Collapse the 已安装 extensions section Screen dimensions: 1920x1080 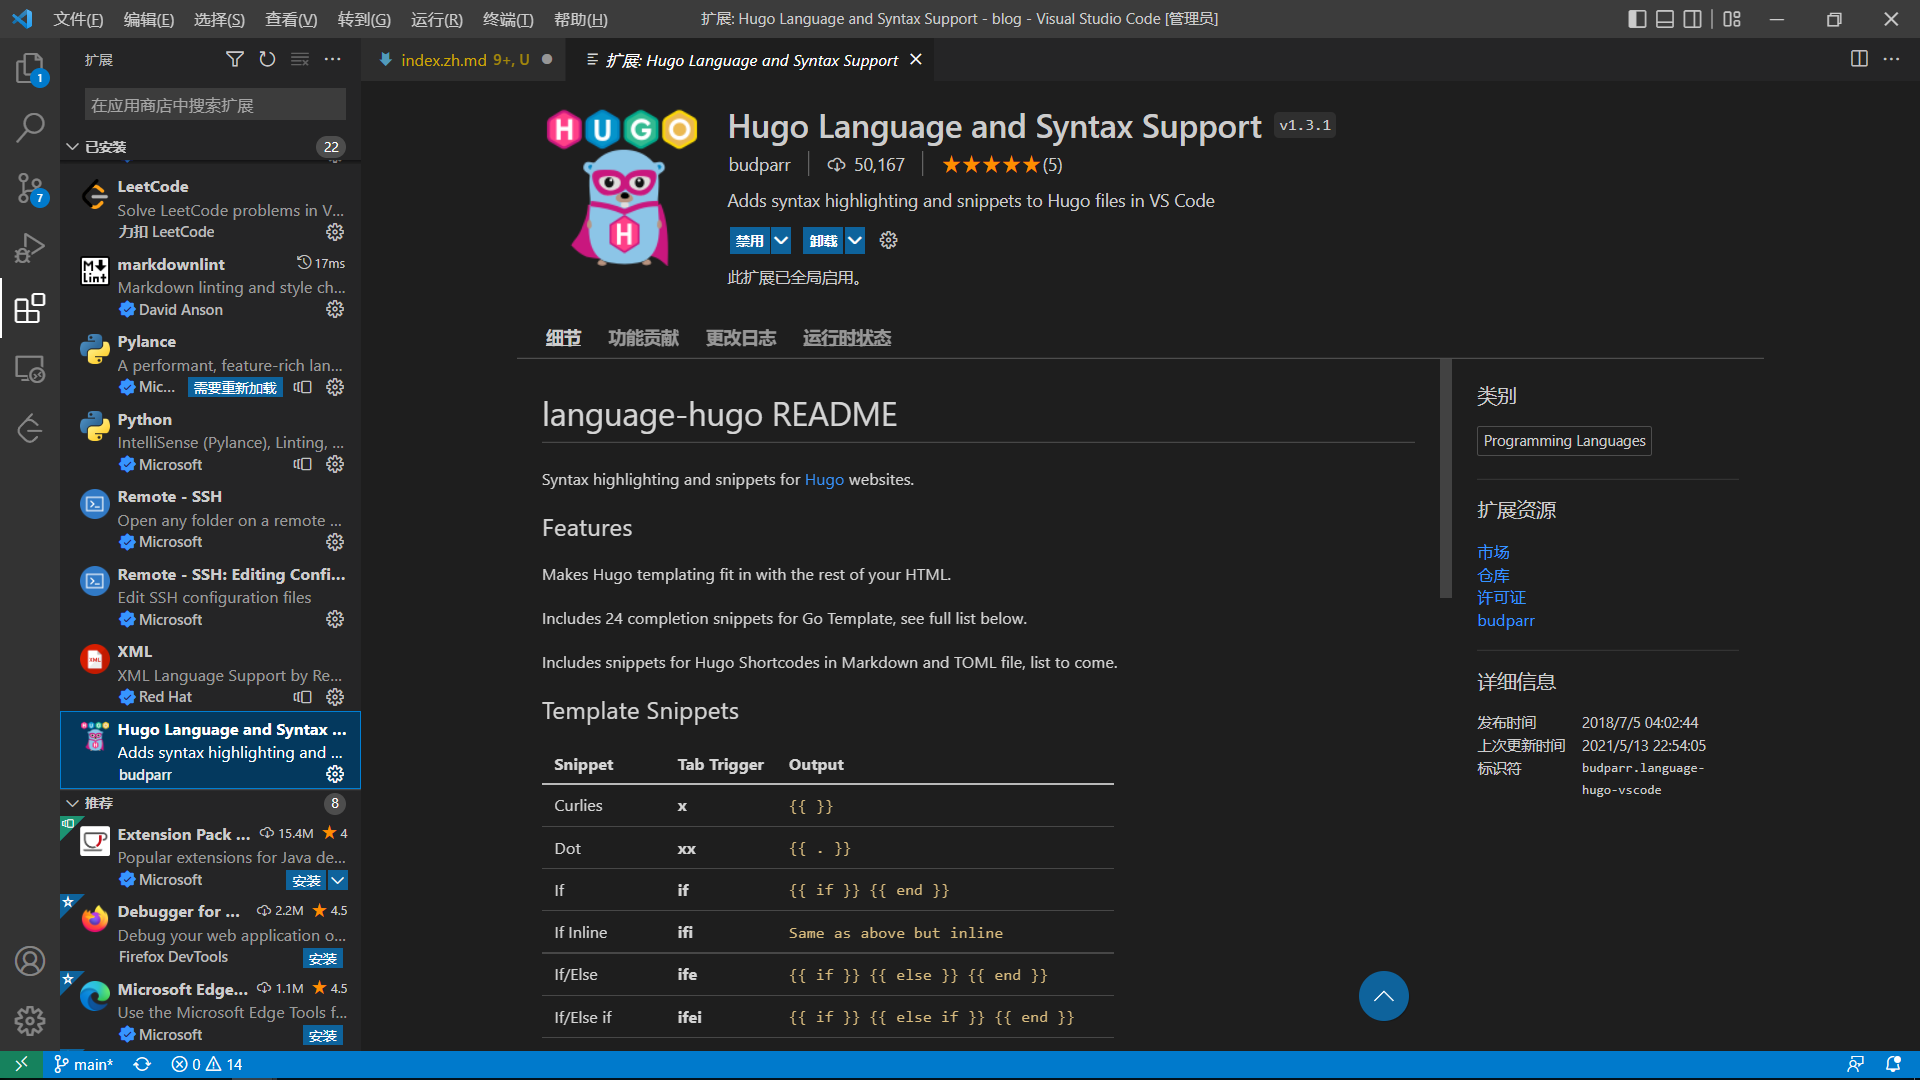[73, 147]
